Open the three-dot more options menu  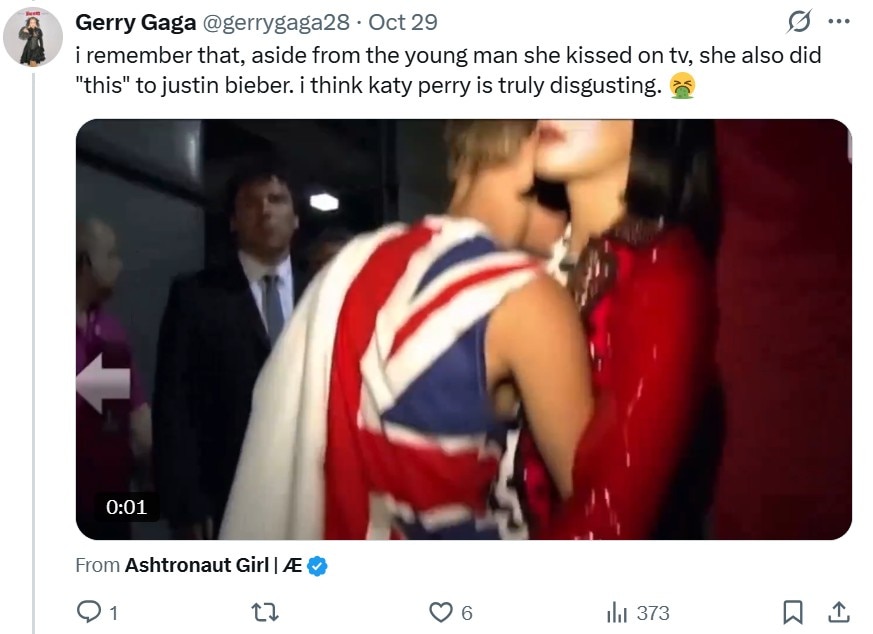(838, 22)
